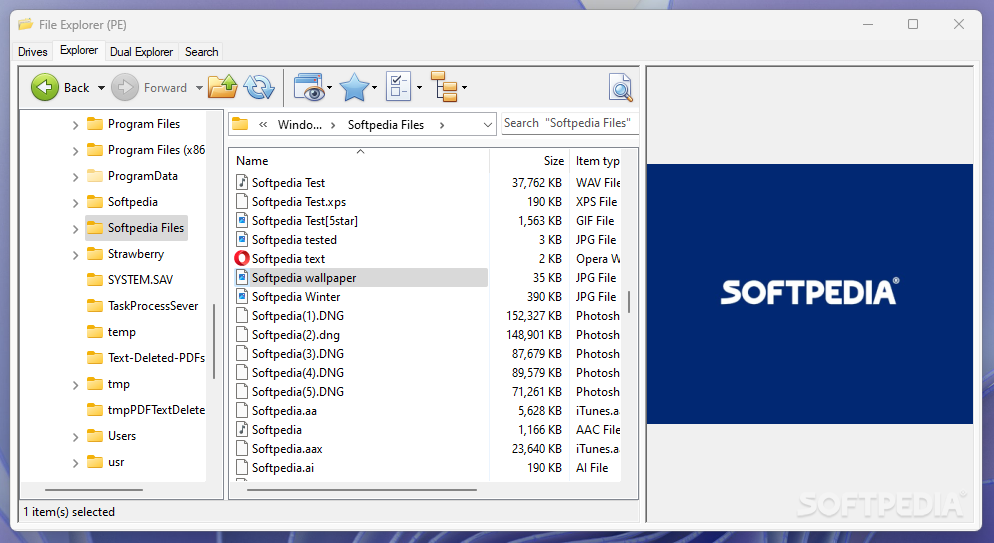The height and width of the screenshot is (543, 994).
Task: Expand the tmp folder tree node
Action: (75, 385)
